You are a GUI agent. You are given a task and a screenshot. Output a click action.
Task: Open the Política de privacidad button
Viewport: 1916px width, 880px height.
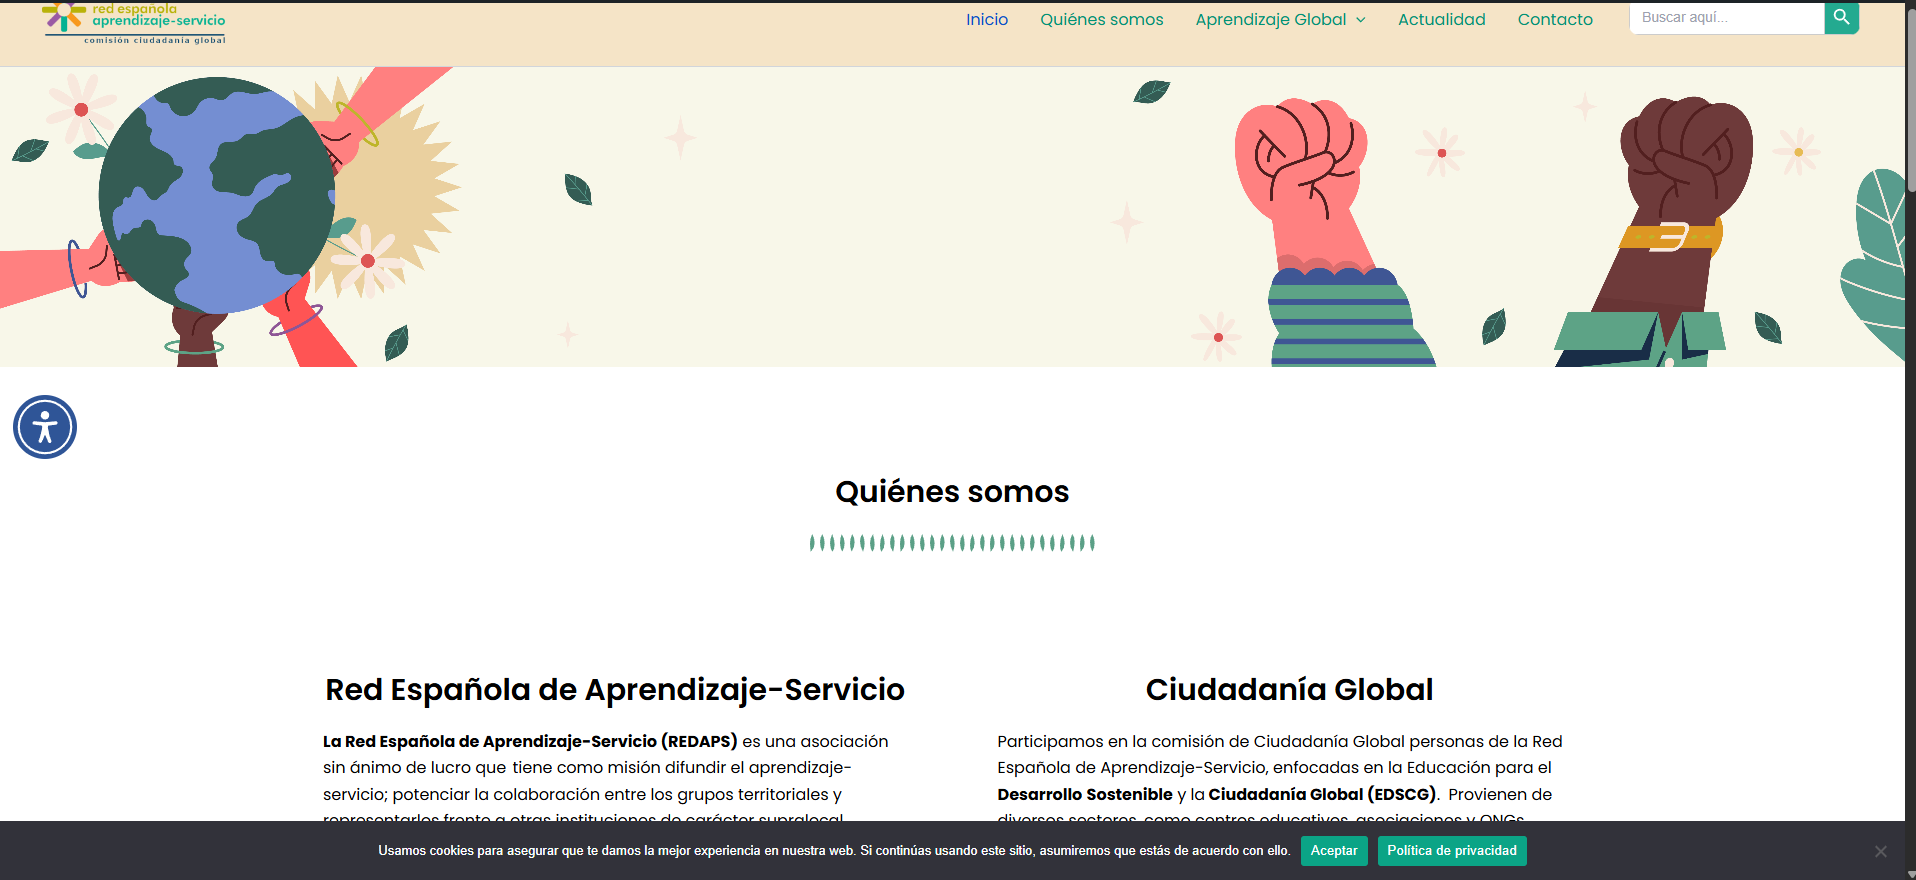coord(1451,851)
